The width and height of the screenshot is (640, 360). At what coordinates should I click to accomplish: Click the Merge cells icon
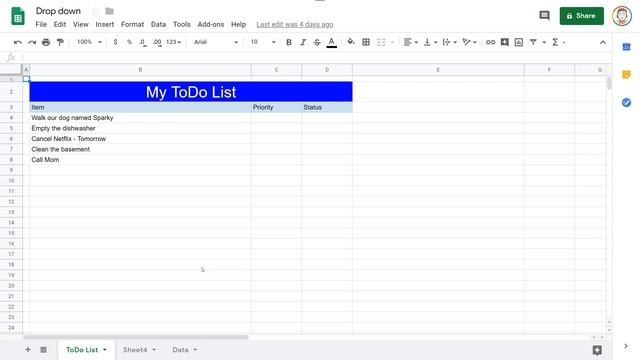click(x=381, y=42)
